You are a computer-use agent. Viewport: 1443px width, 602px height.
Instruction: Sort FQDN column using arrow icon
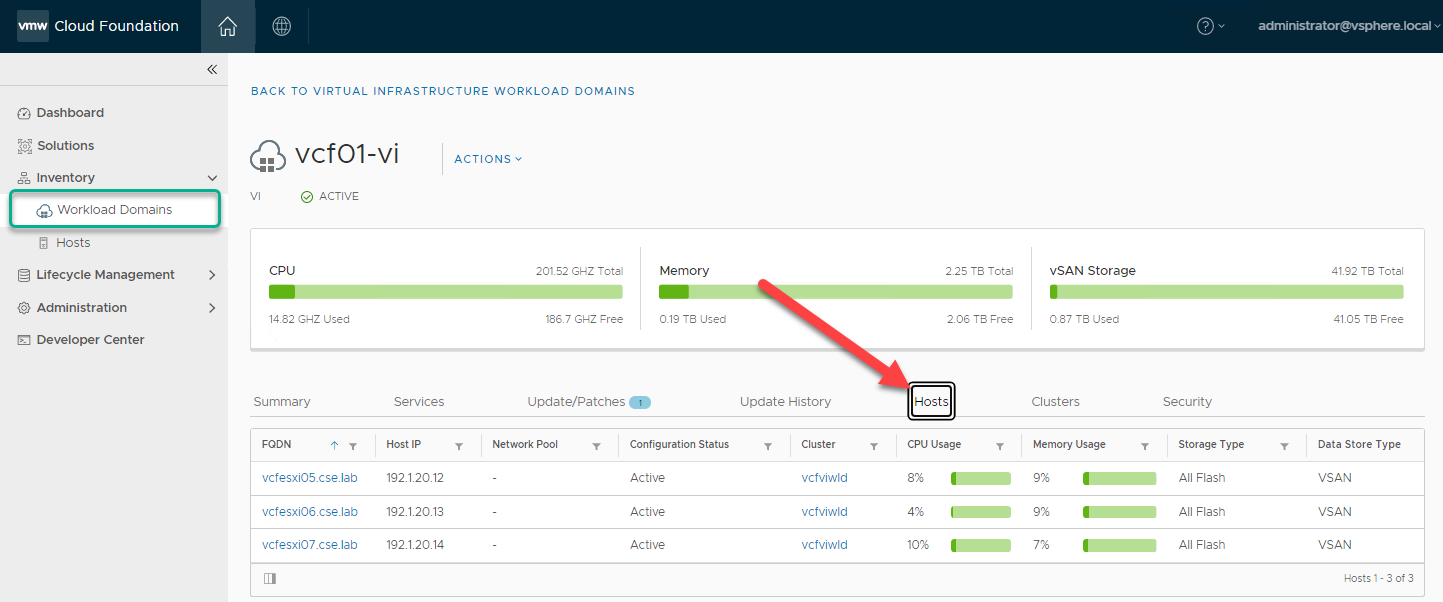point(334,446)
